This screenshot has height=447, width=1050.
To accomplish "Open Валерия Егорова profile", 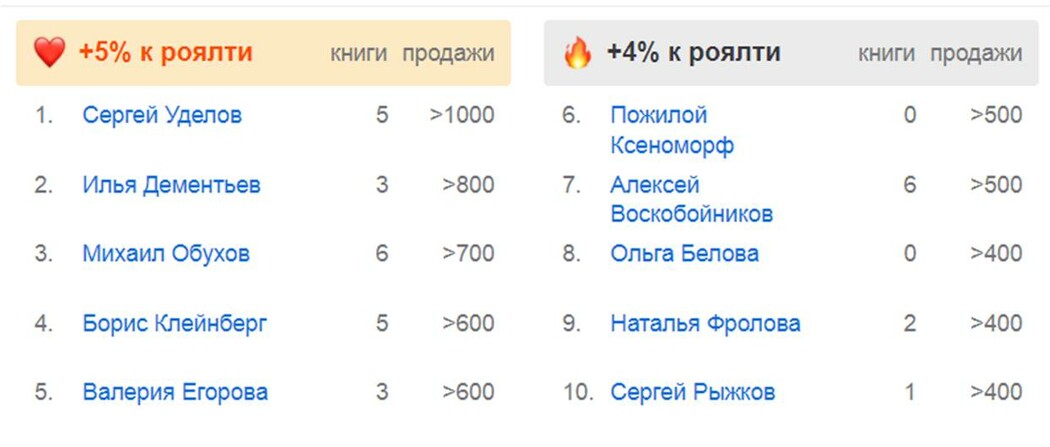I will [x=175, y=392].
